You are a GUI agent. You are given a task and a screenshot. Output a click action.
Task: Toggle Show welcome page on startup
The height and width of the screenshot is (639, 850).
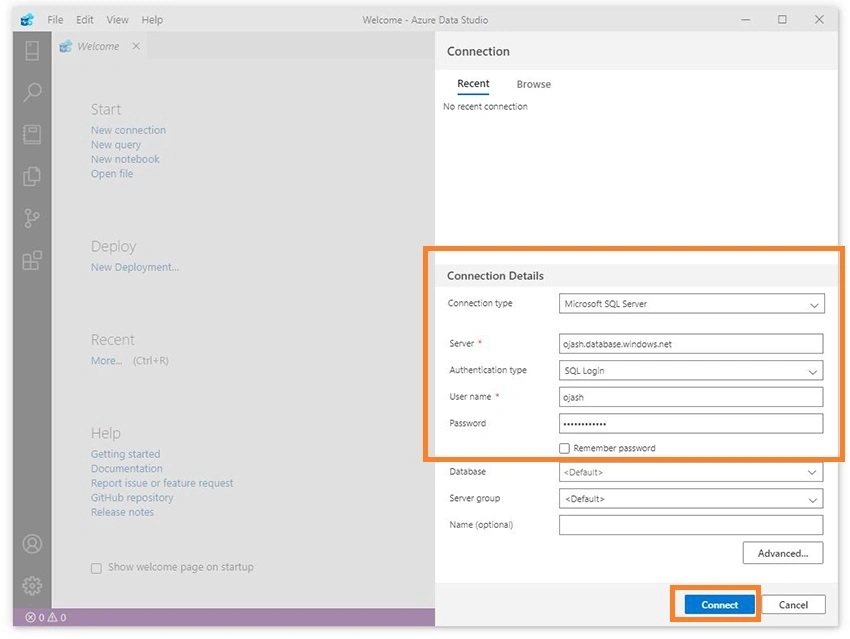(x=96, y=568)
